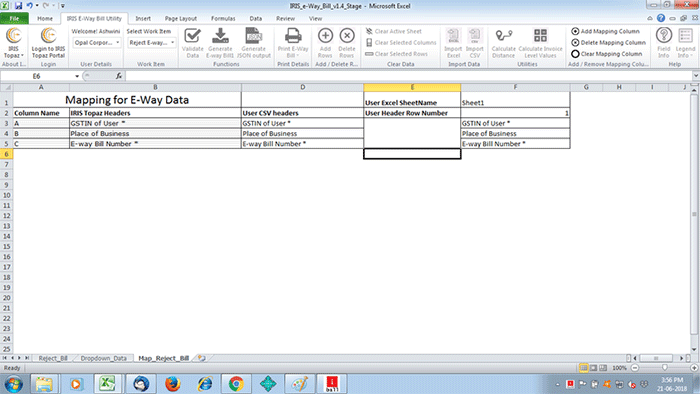Viewport: 700px width, 394px height.
Task: Open Customize Quick Access Toolbar dropdown
Action: tap(62, 6)
